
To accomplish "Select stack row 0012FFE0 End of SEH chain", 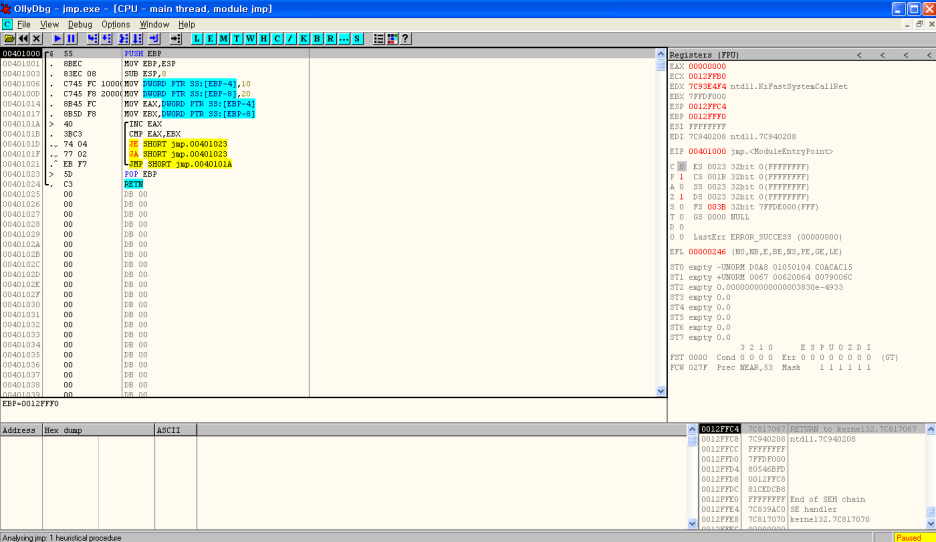I will point(812,500).
